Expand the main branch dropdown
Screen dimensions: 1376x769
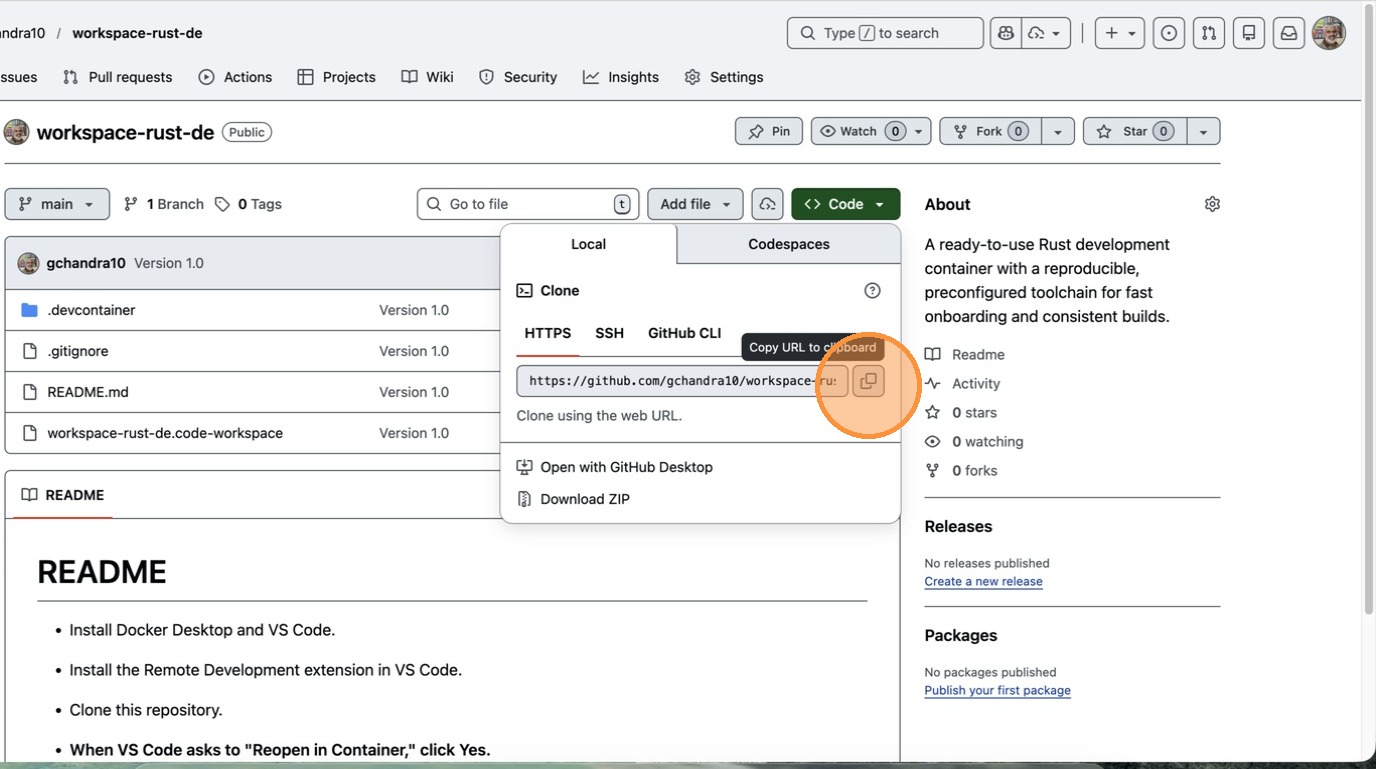[x=57, y=204]
